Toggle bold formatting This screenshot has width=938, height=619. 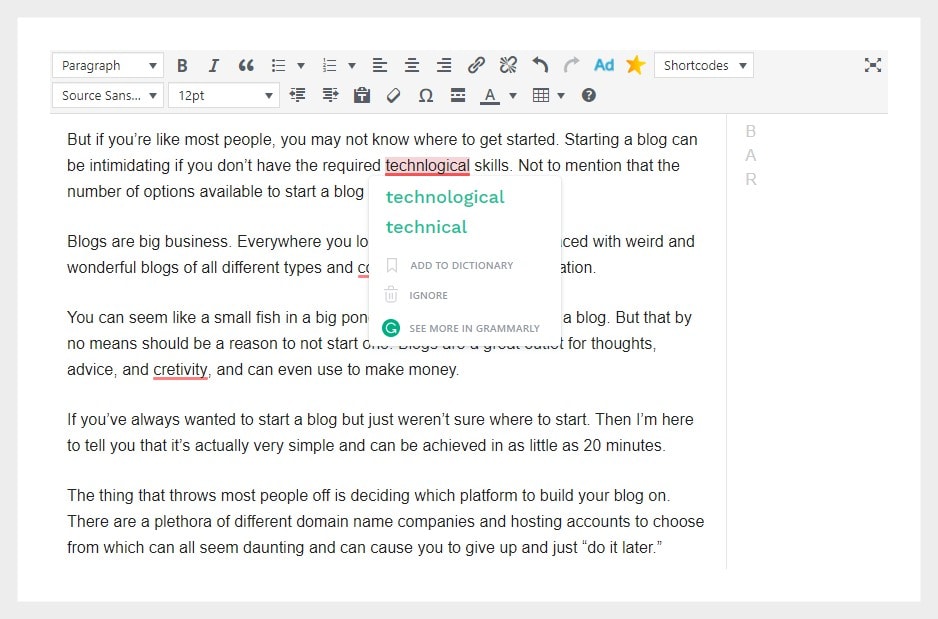point(182,66)
